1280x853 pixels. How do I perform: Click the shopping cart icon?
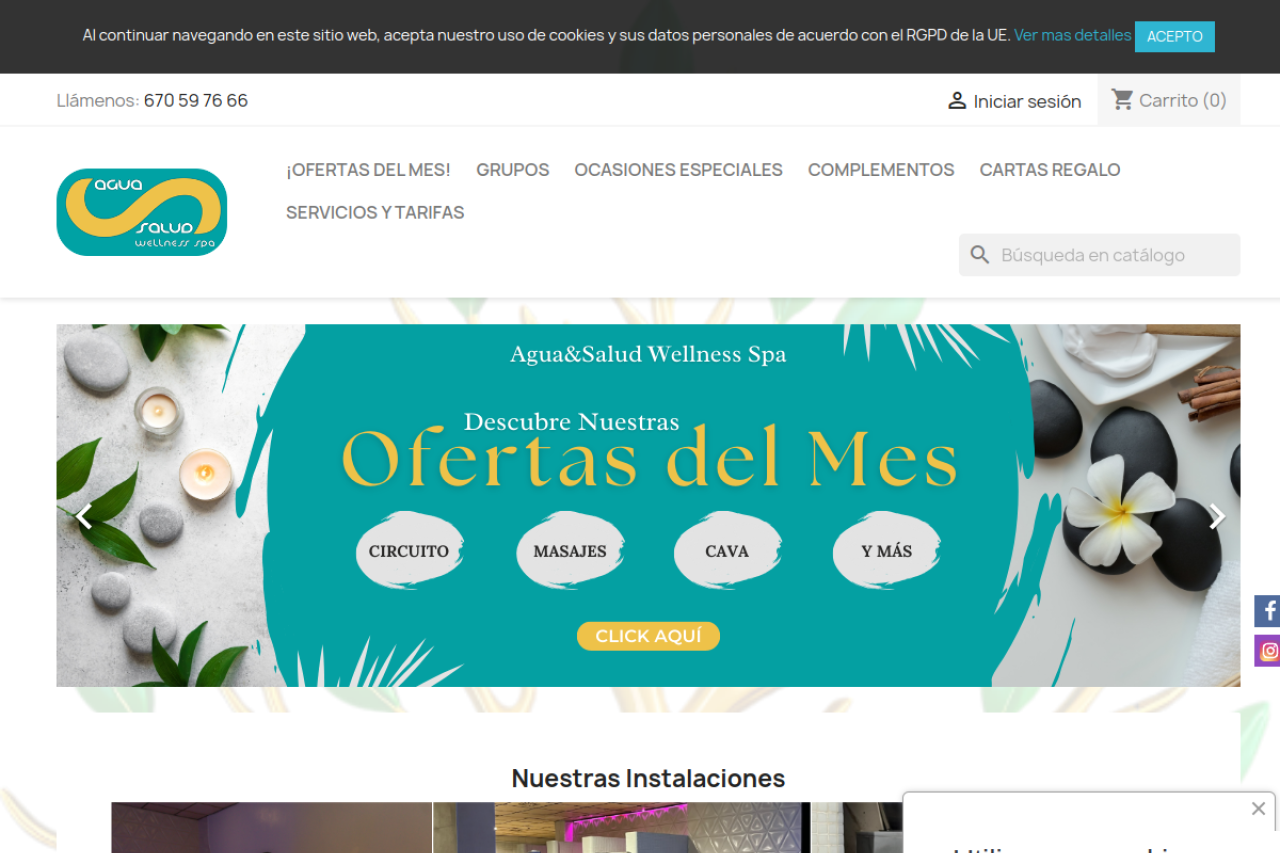[1122, 100]
